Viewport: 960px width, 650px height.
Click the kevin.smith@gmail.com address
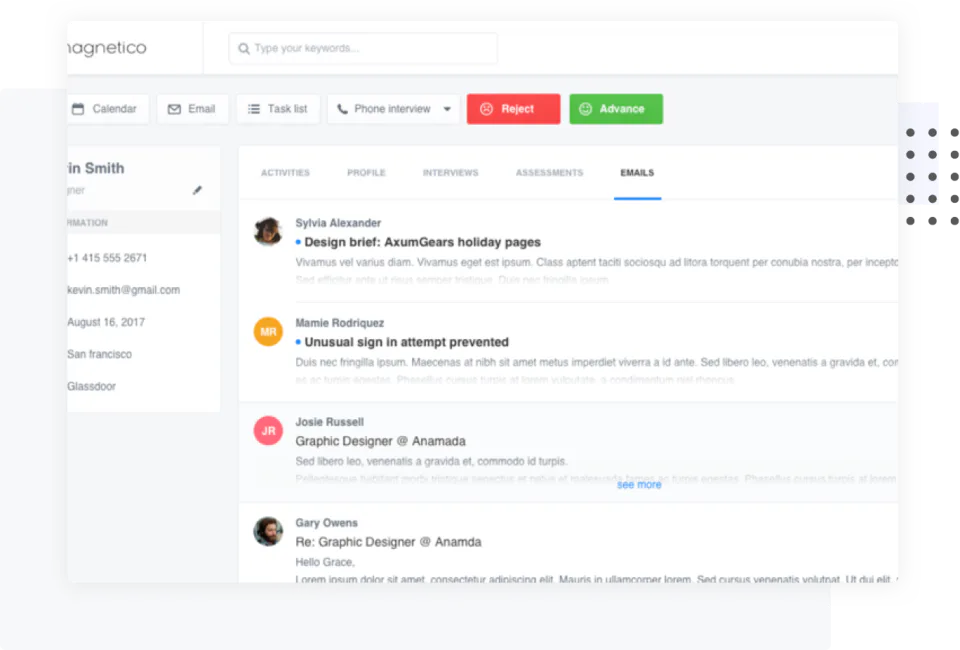point(124,290)
